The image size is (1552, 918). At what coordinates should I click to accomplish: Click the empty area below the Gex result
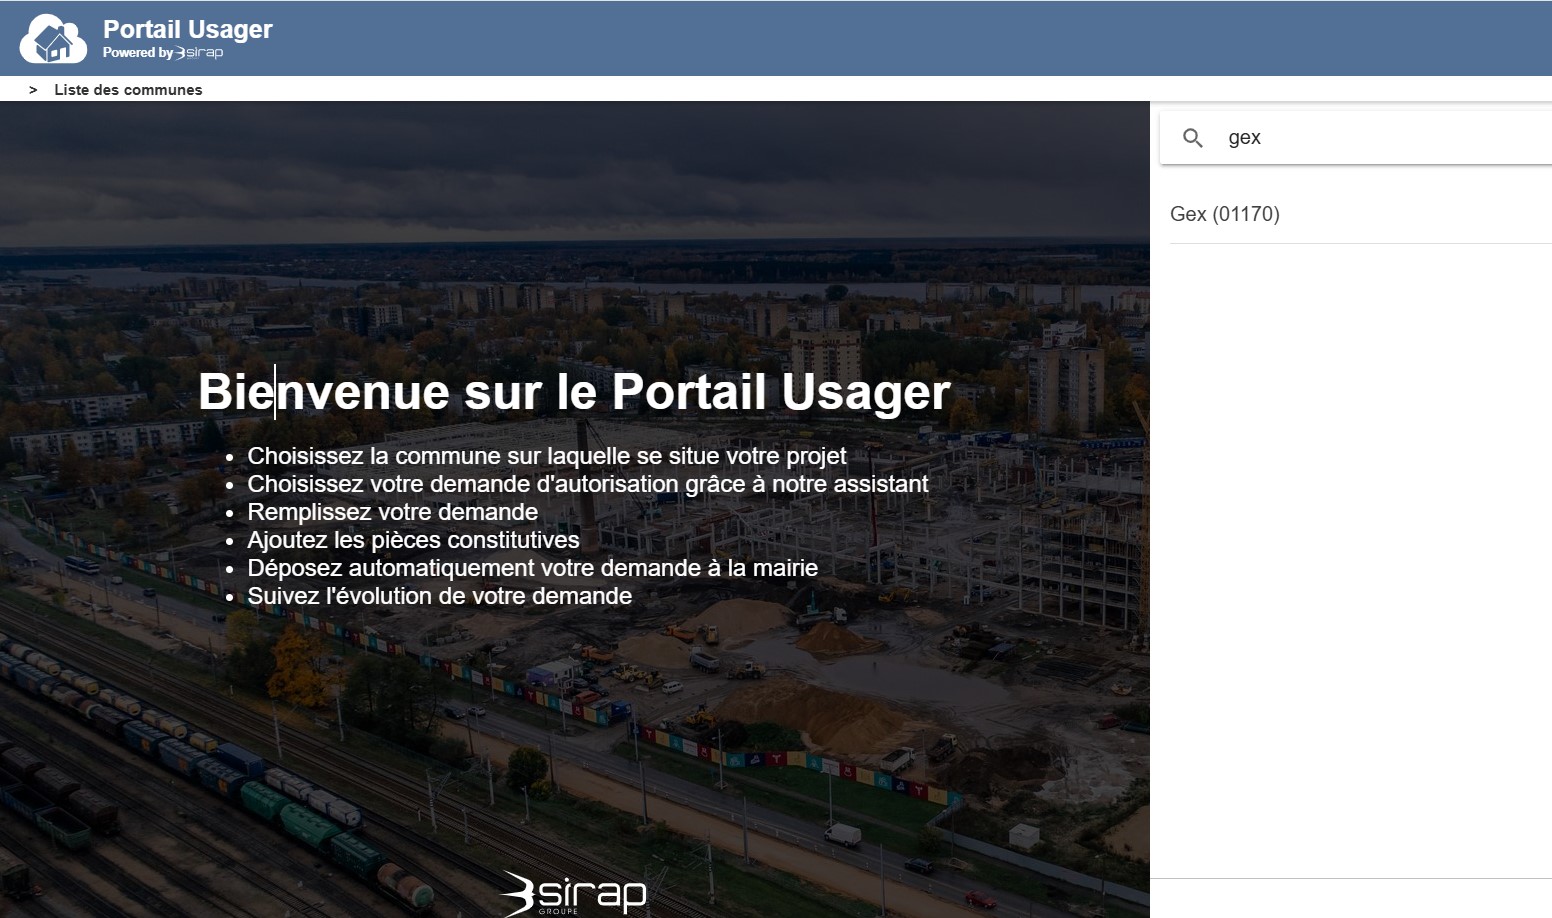pyautogui.click(x=1350, y=550)
